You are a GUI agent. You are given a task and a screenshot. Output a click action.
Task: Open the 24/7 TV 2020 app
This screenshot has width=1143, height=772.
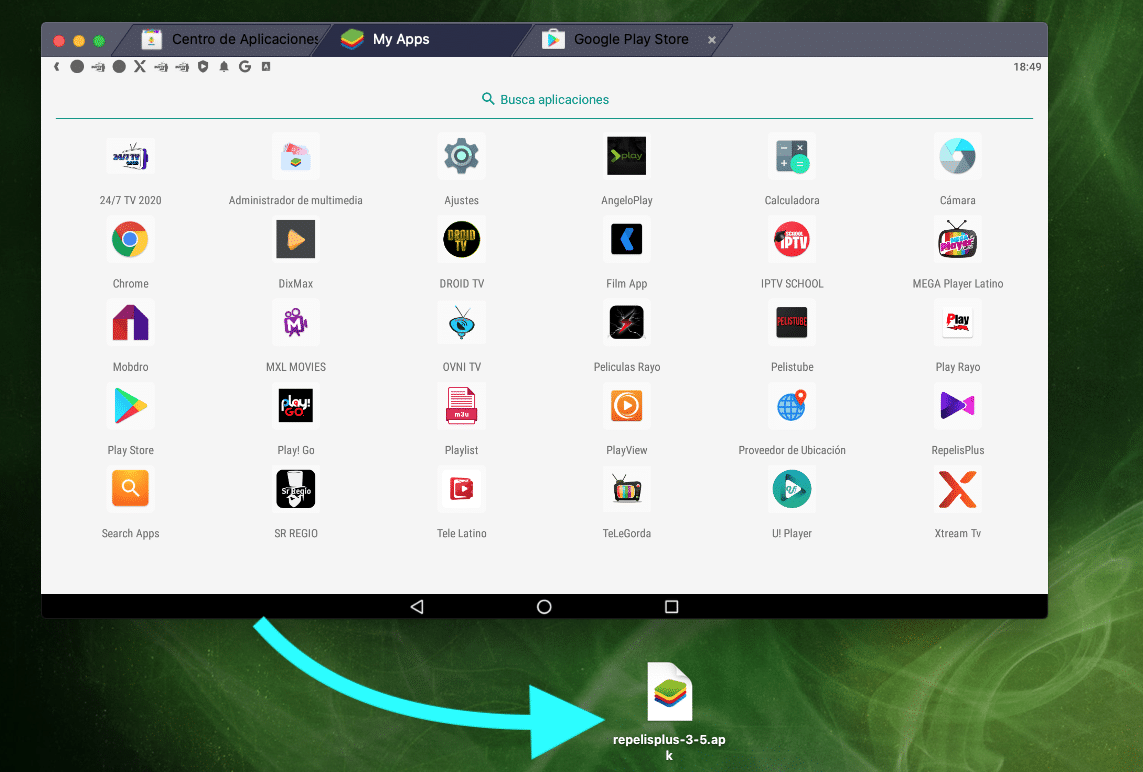pos(130,157)
